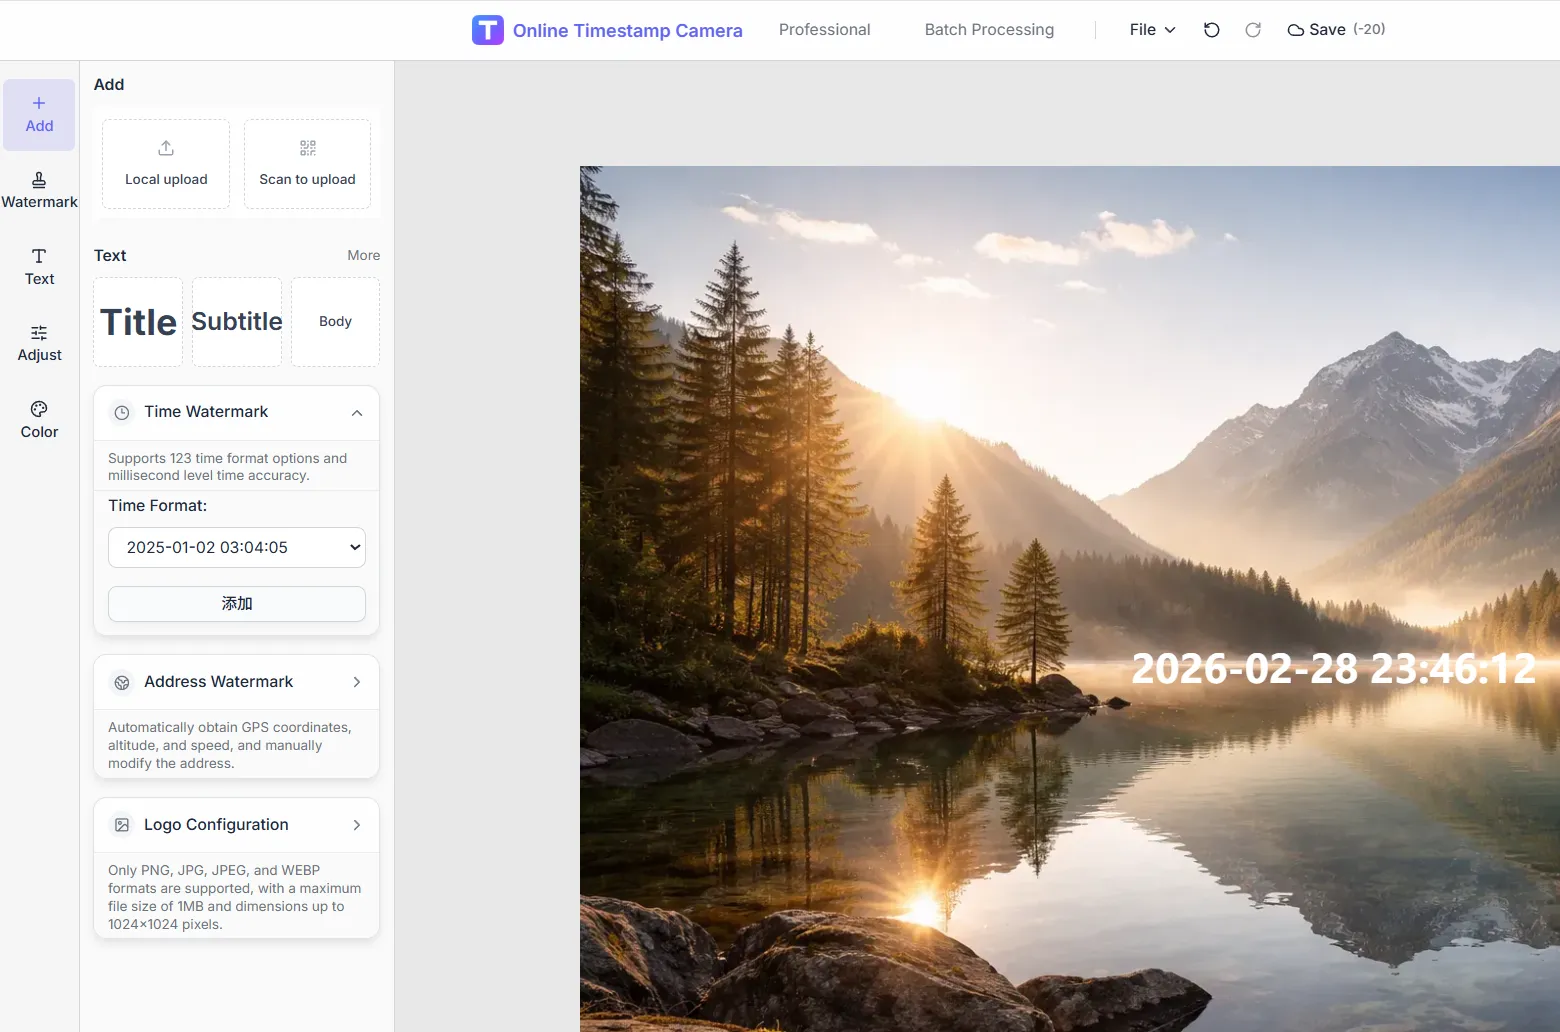This screenshot has width=1560, height=1032.
Task: Open the Watermark sidebar panel
Action: pyautogui.click(x=39, y=190)
